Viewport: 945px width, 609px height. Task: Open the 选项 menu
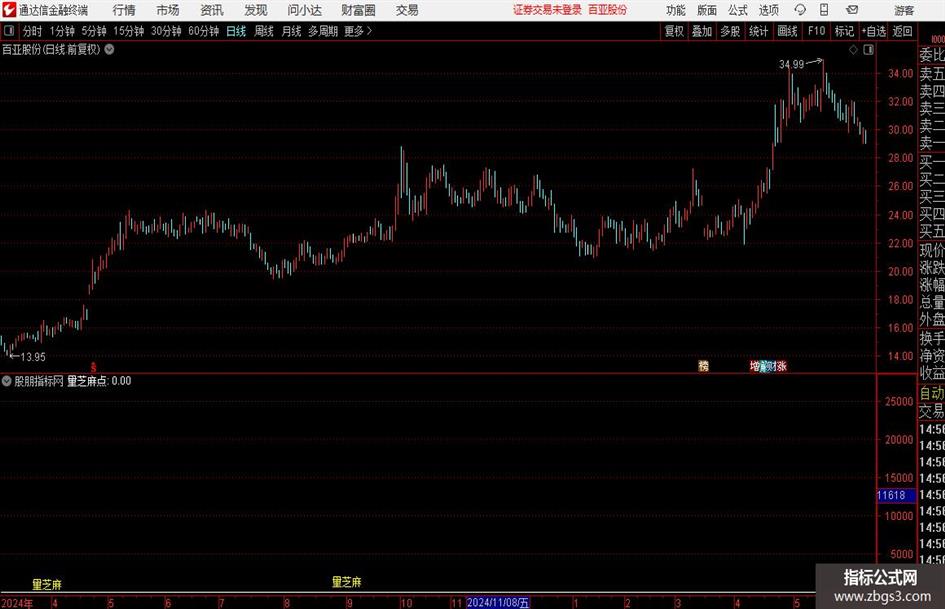tap(768, 10)
